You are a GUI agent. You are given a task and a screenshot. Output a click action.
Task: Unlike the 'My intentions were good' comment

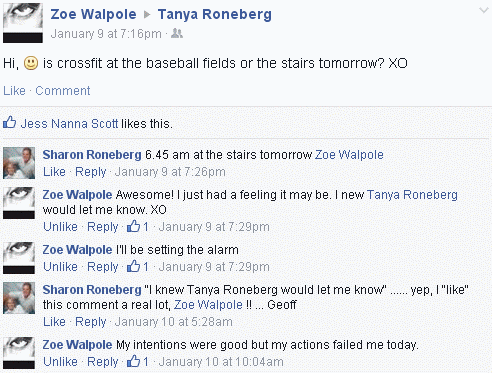(x=60, y=362)
